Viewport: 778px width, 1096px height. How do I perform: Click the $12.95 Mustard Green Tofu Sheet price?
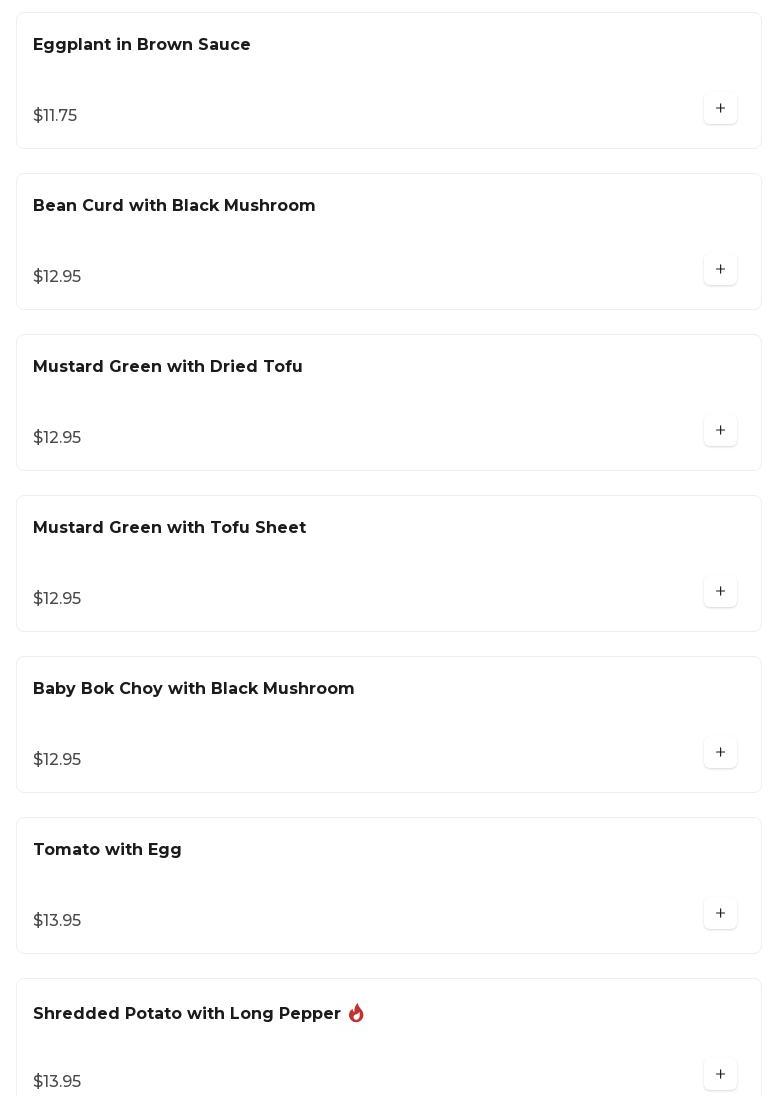(x=57, y=599)
